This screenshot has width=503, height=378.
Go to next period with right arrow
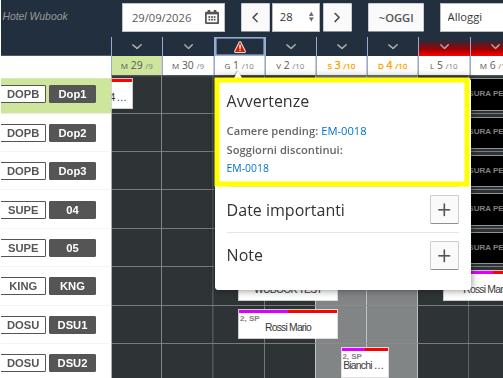click(x=337, y=17)
